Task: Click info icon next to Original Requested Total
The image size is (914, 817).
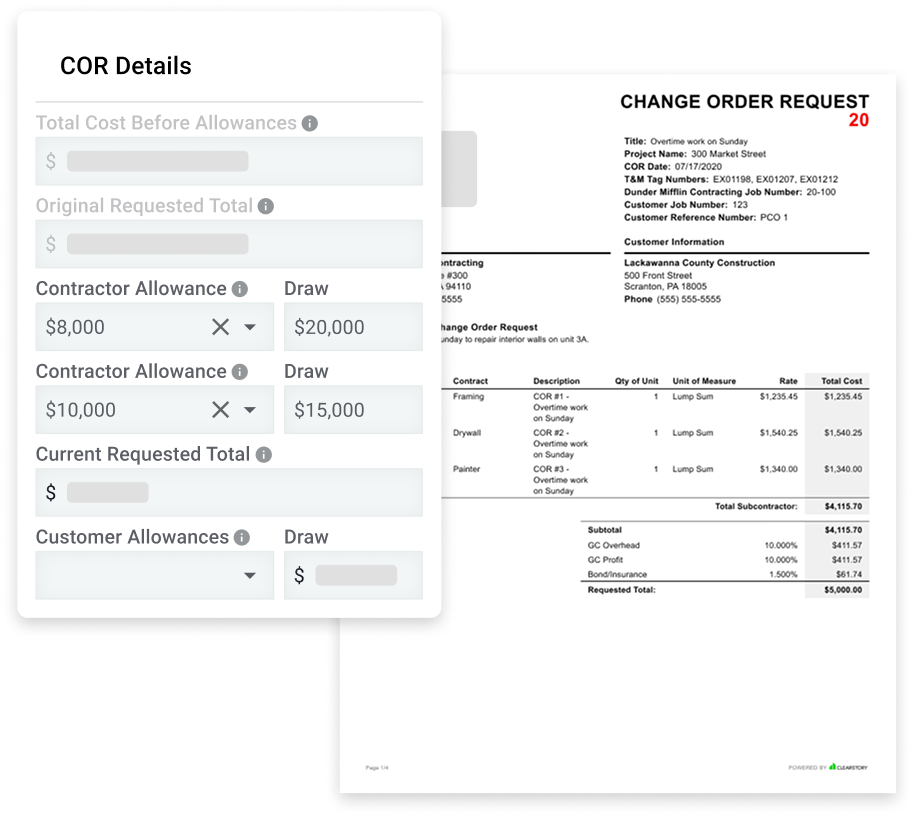Action: tap(266, 206)
